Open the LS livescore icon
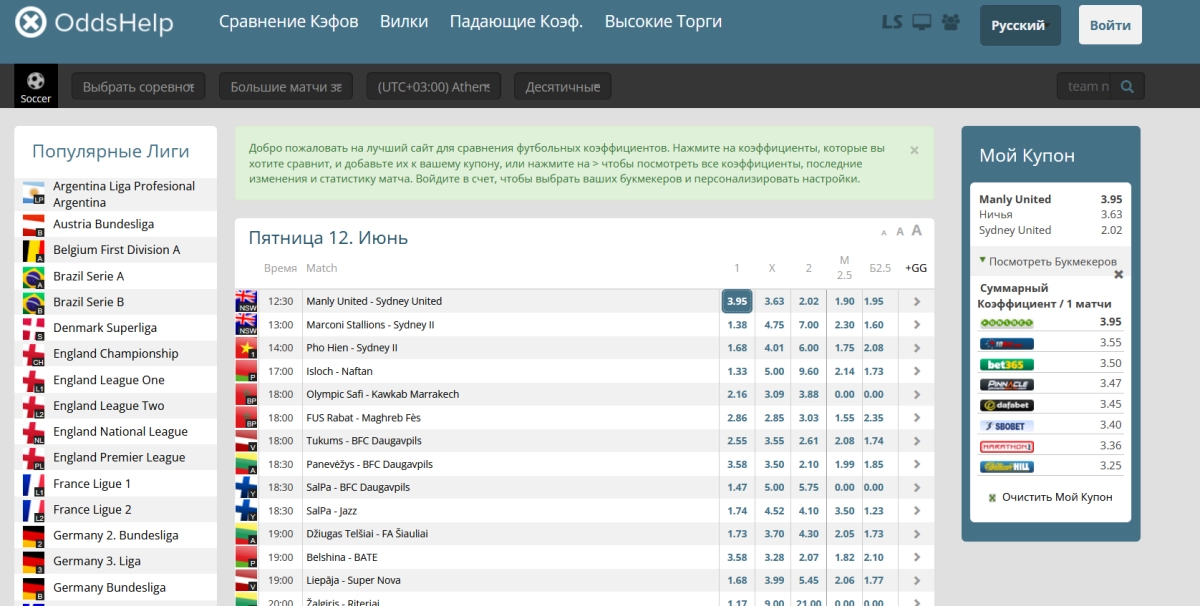1200x606 pixels. click(x=892, y=22)
